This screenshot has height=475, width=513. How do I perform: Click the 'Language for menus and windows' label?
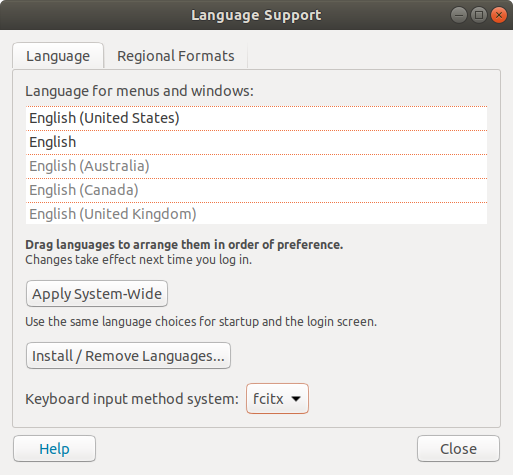click(139, 91)
